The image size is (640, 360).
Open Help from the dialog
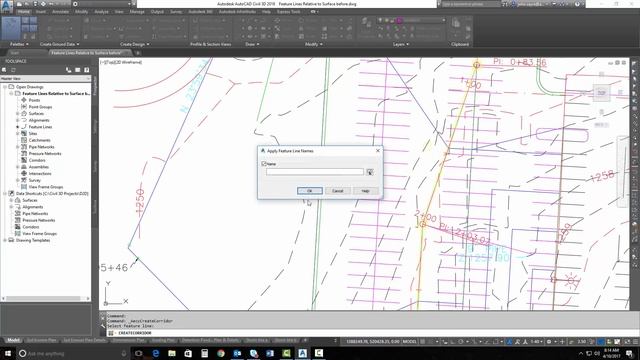coord(365,191)
